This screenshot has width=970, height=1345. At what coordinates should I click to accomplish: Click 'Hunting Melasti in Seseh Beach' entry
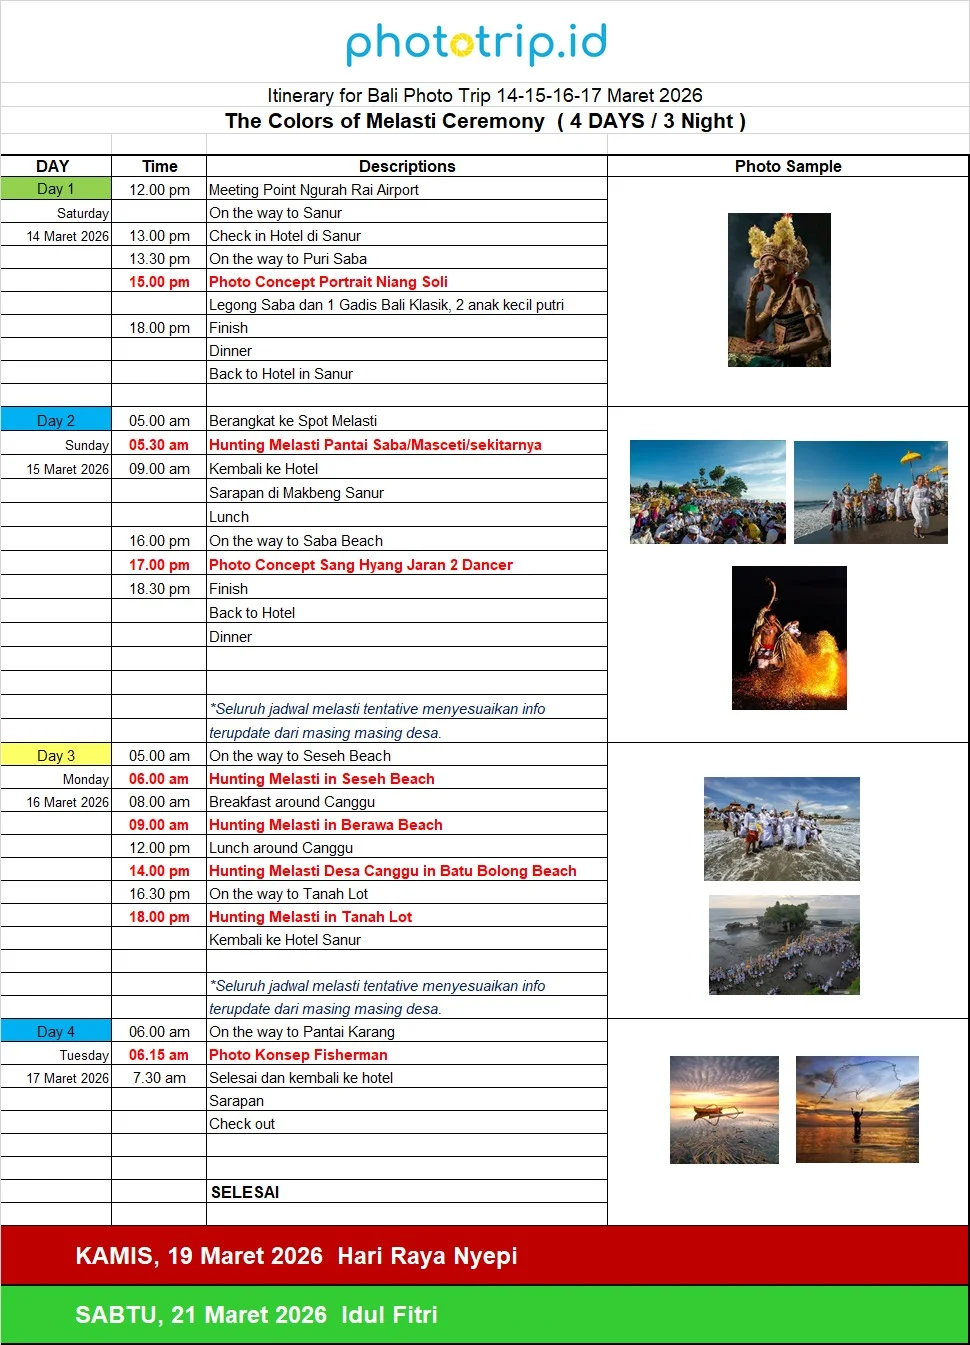(407, 778)
